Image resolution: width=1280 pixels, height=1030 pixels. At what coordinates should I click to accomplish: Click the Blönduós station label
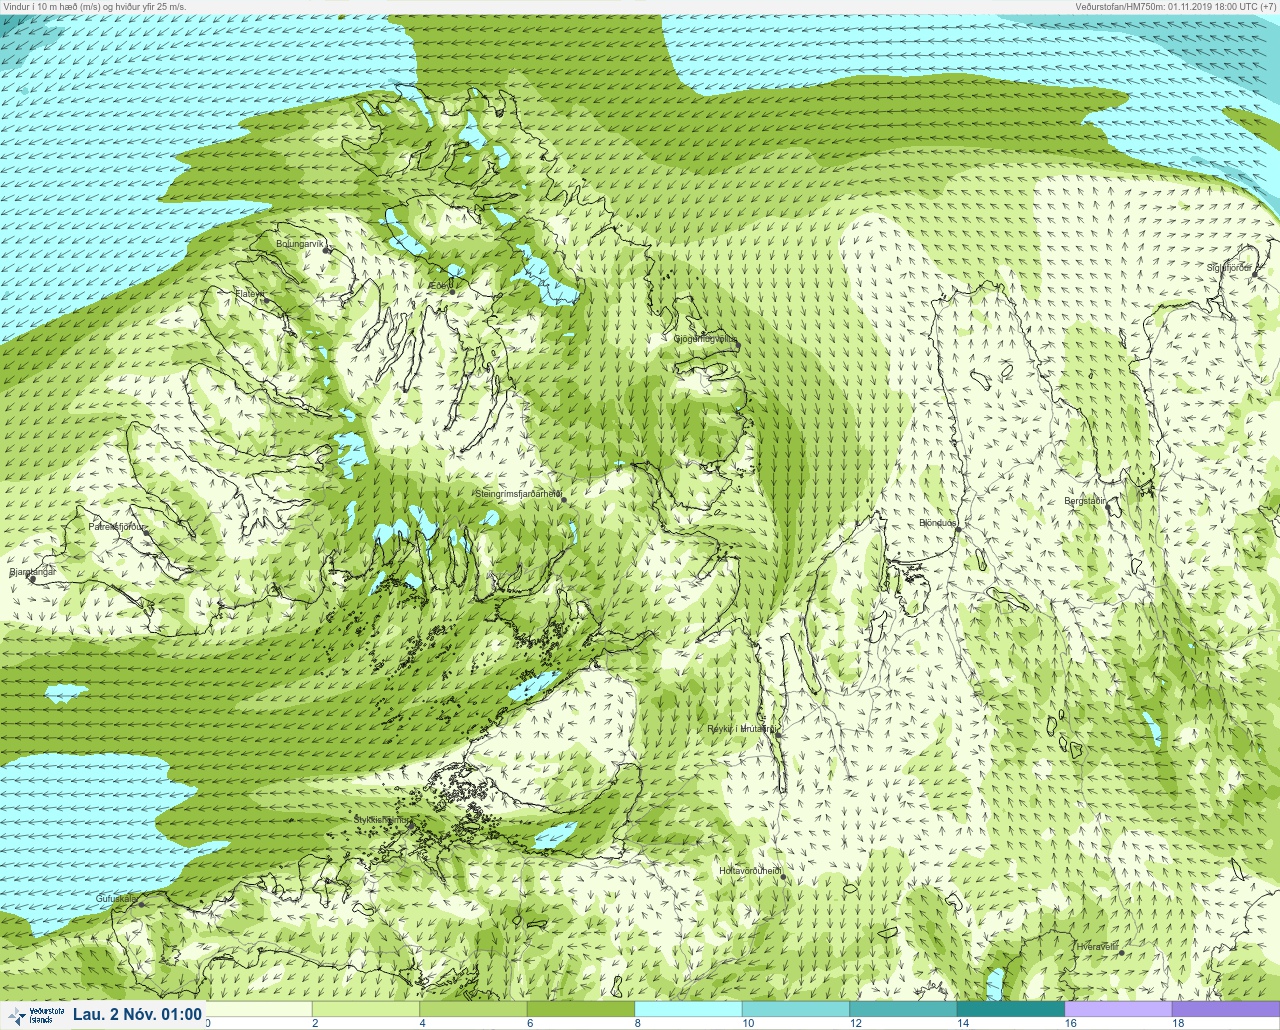[x=938, y=523]
